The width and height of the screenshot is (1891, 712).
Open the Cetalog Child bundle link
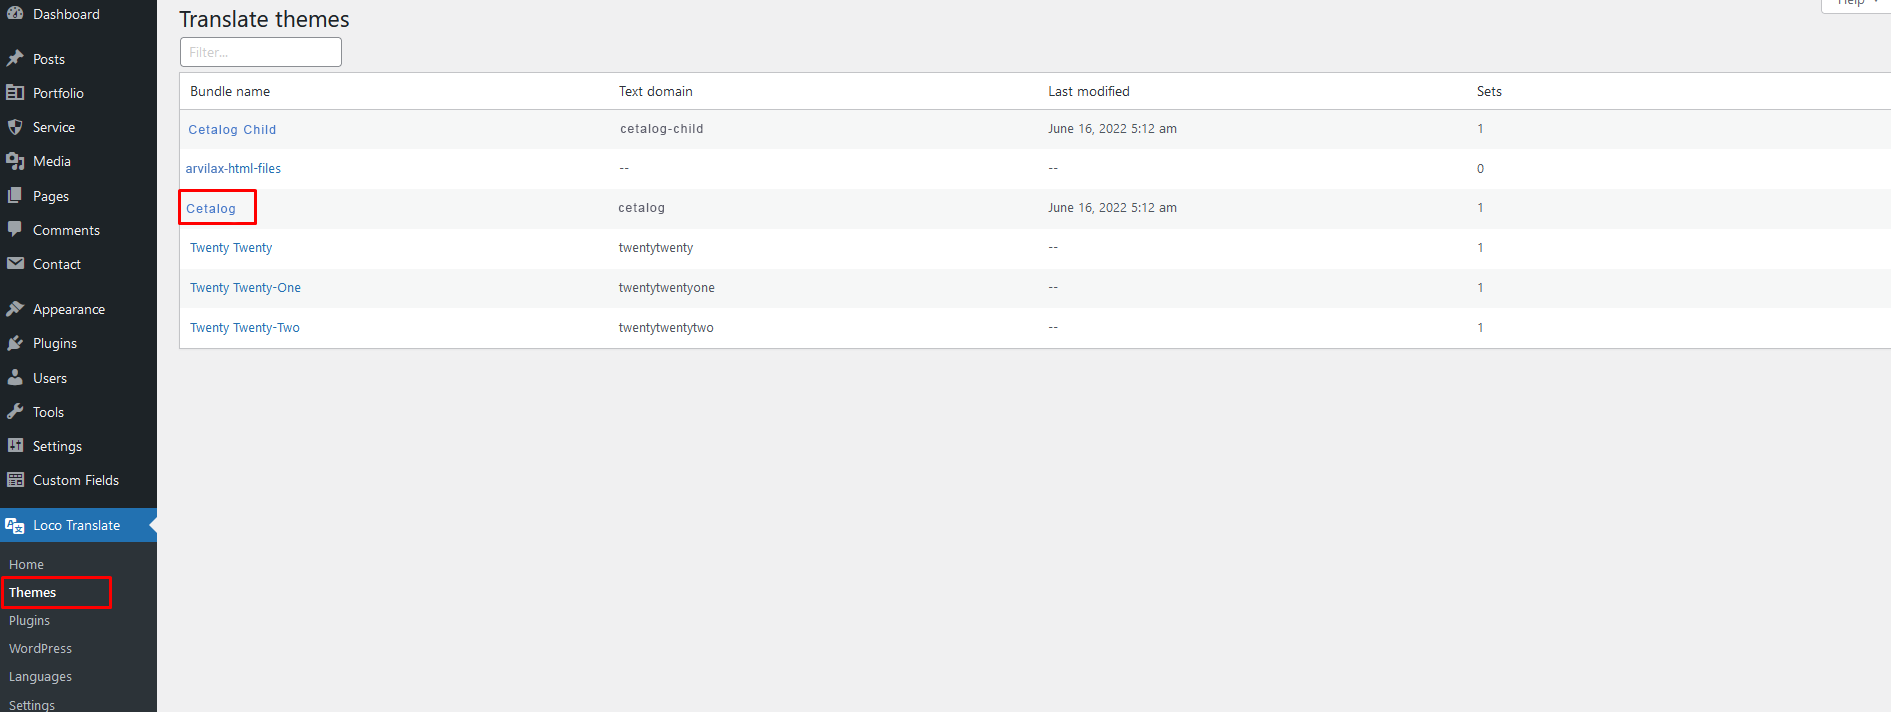(x=232, y=130)
